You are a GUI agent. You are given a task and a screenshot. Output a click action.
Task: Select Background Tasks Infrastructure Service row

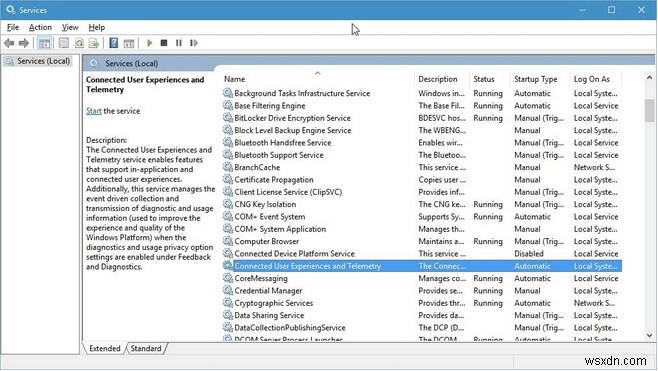coord(422,93)
